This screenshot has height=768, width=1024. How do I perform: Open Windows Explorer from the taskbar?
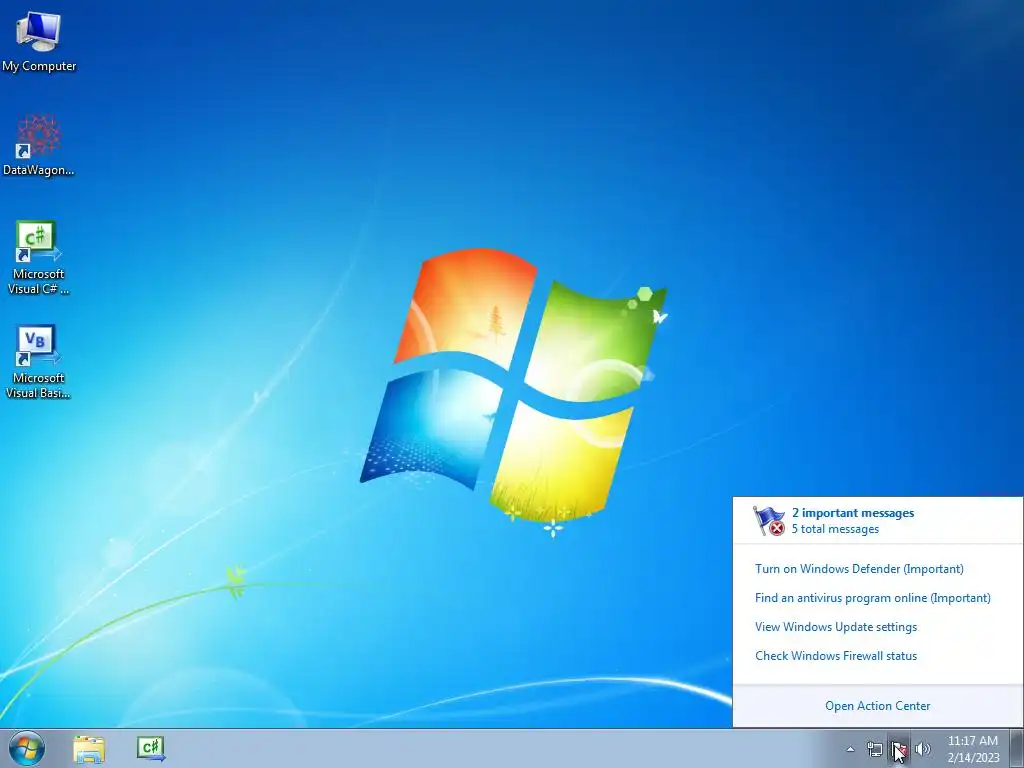point(89,749)
